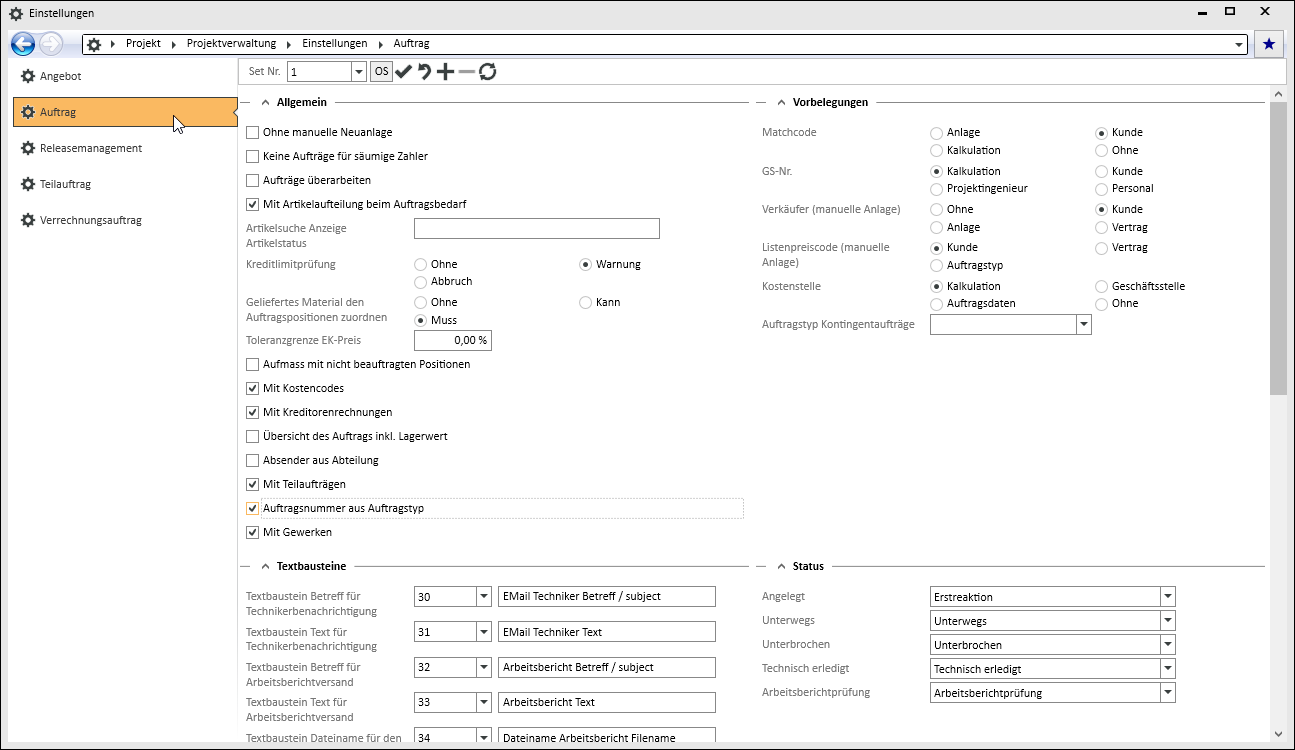Open the breadcrumb address dropdown
1295x750 pixels.
1240,45
